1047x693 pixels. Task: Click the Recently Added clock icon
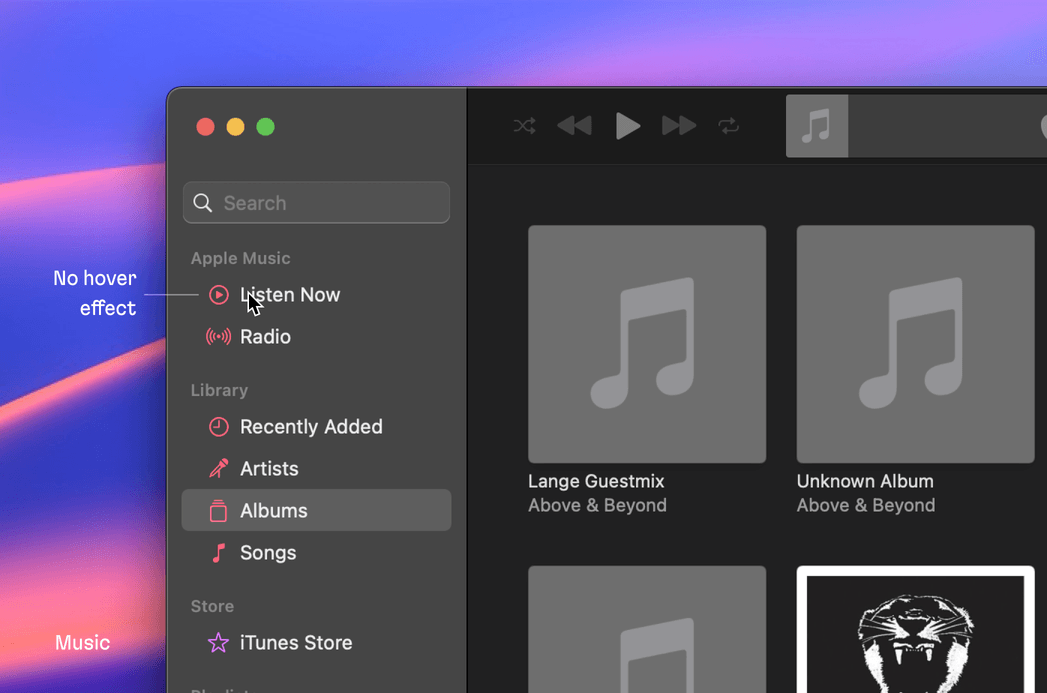218,427
